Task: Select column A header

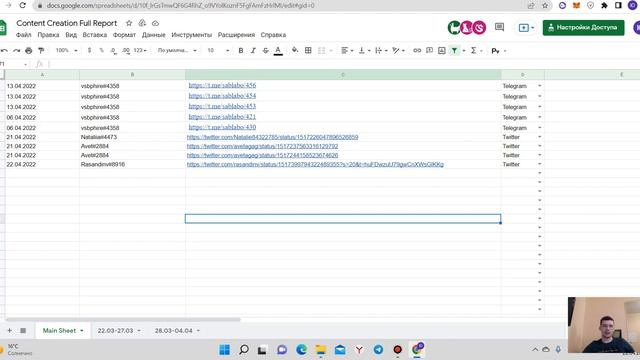Action: pos(42,75)
